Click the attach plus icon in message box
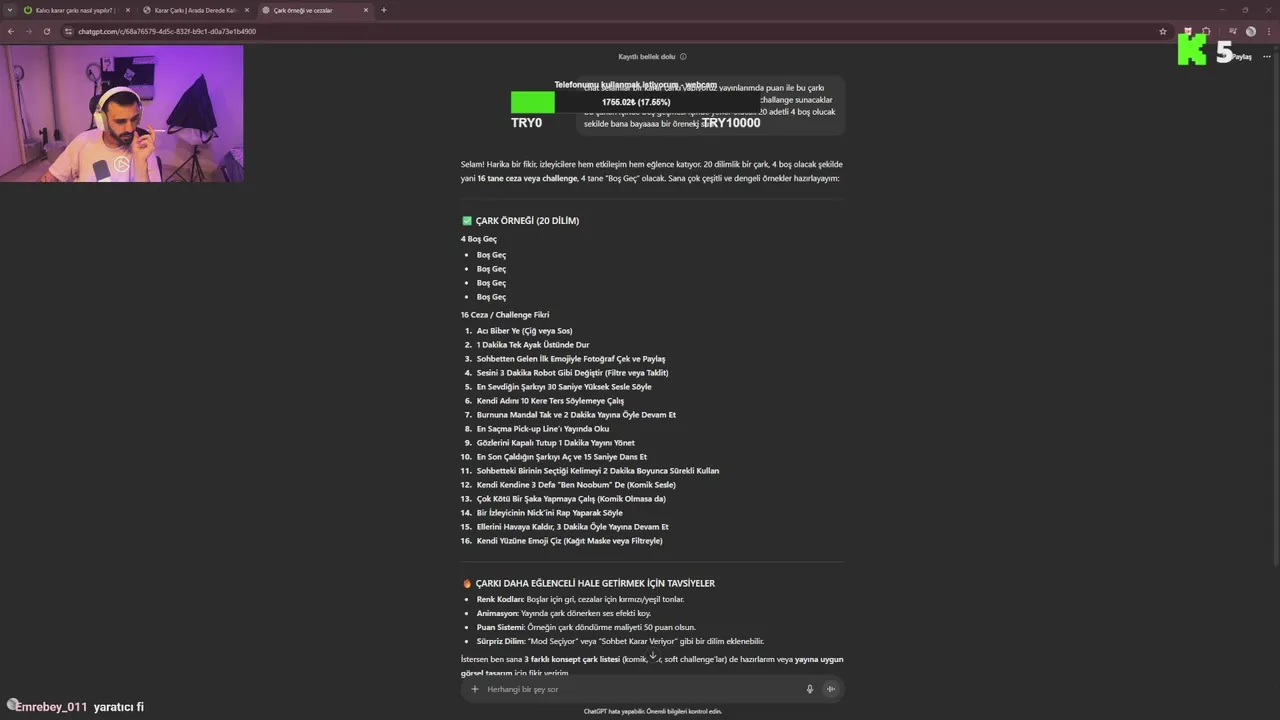This screenshot has width=1280, height=720. tap(475, 689)
